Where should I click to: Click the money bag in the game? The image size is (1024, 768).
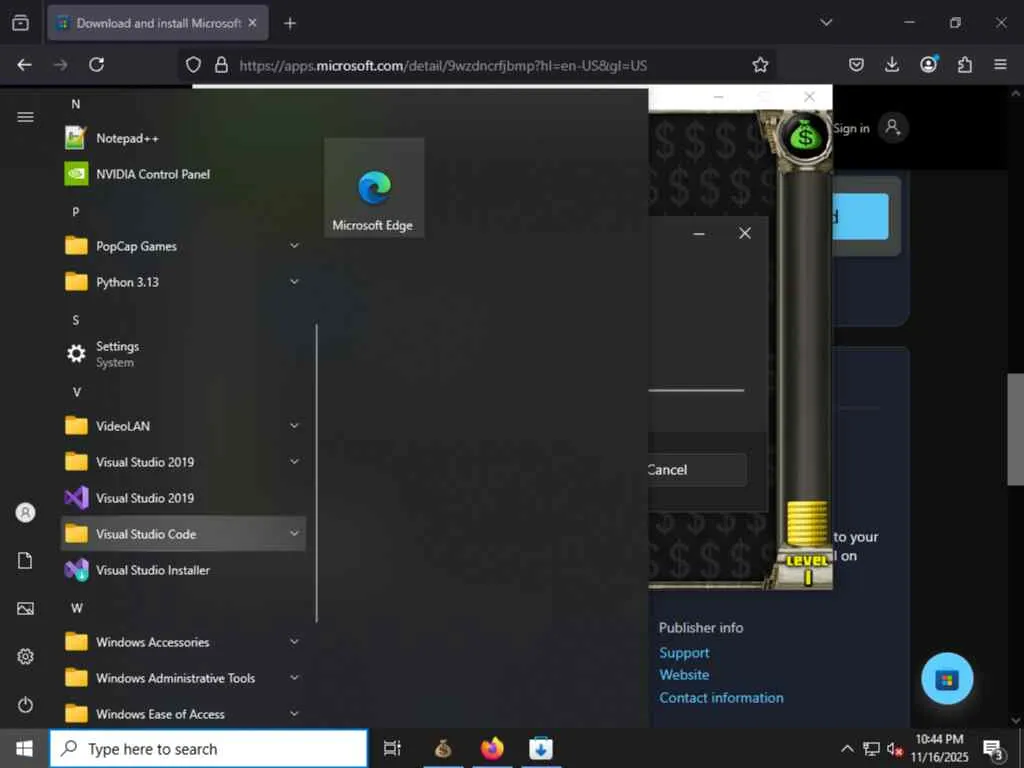click(x=805, y=136)
